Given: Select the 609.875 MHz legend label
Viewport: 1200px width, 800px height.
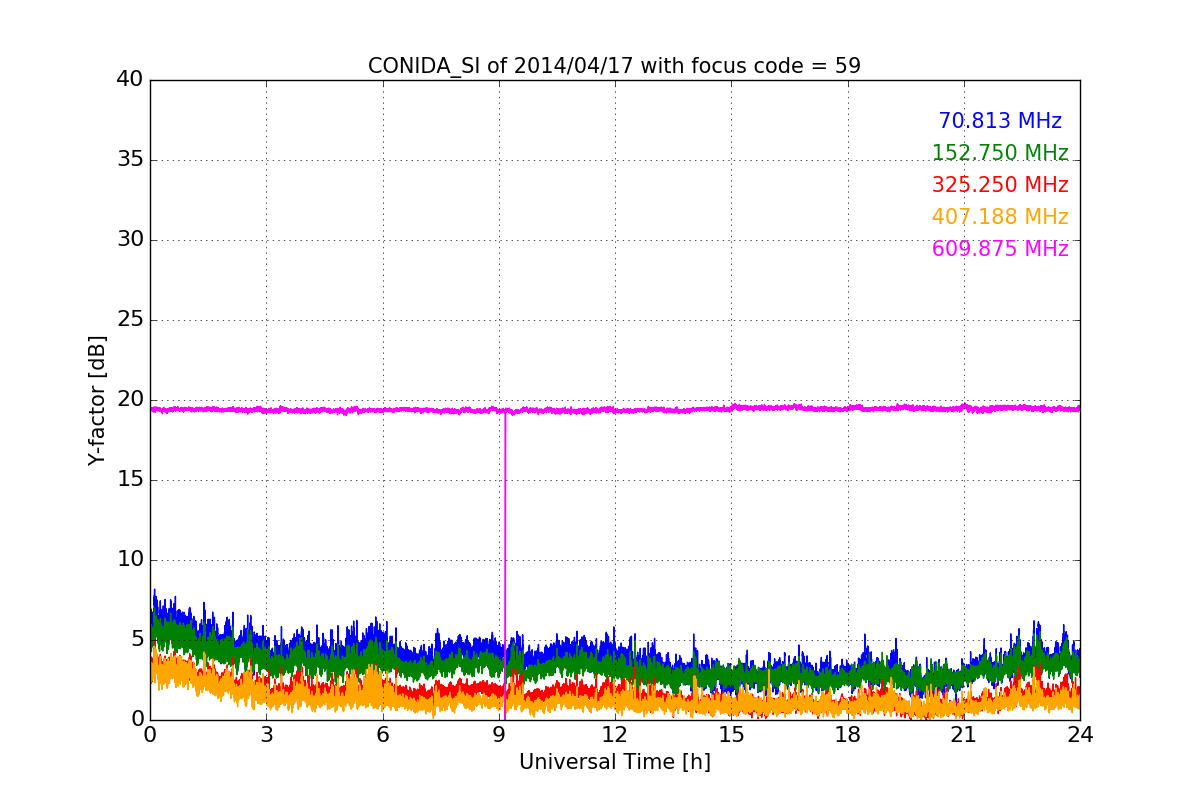Looking at the screenshot, I should [1000, 249].
